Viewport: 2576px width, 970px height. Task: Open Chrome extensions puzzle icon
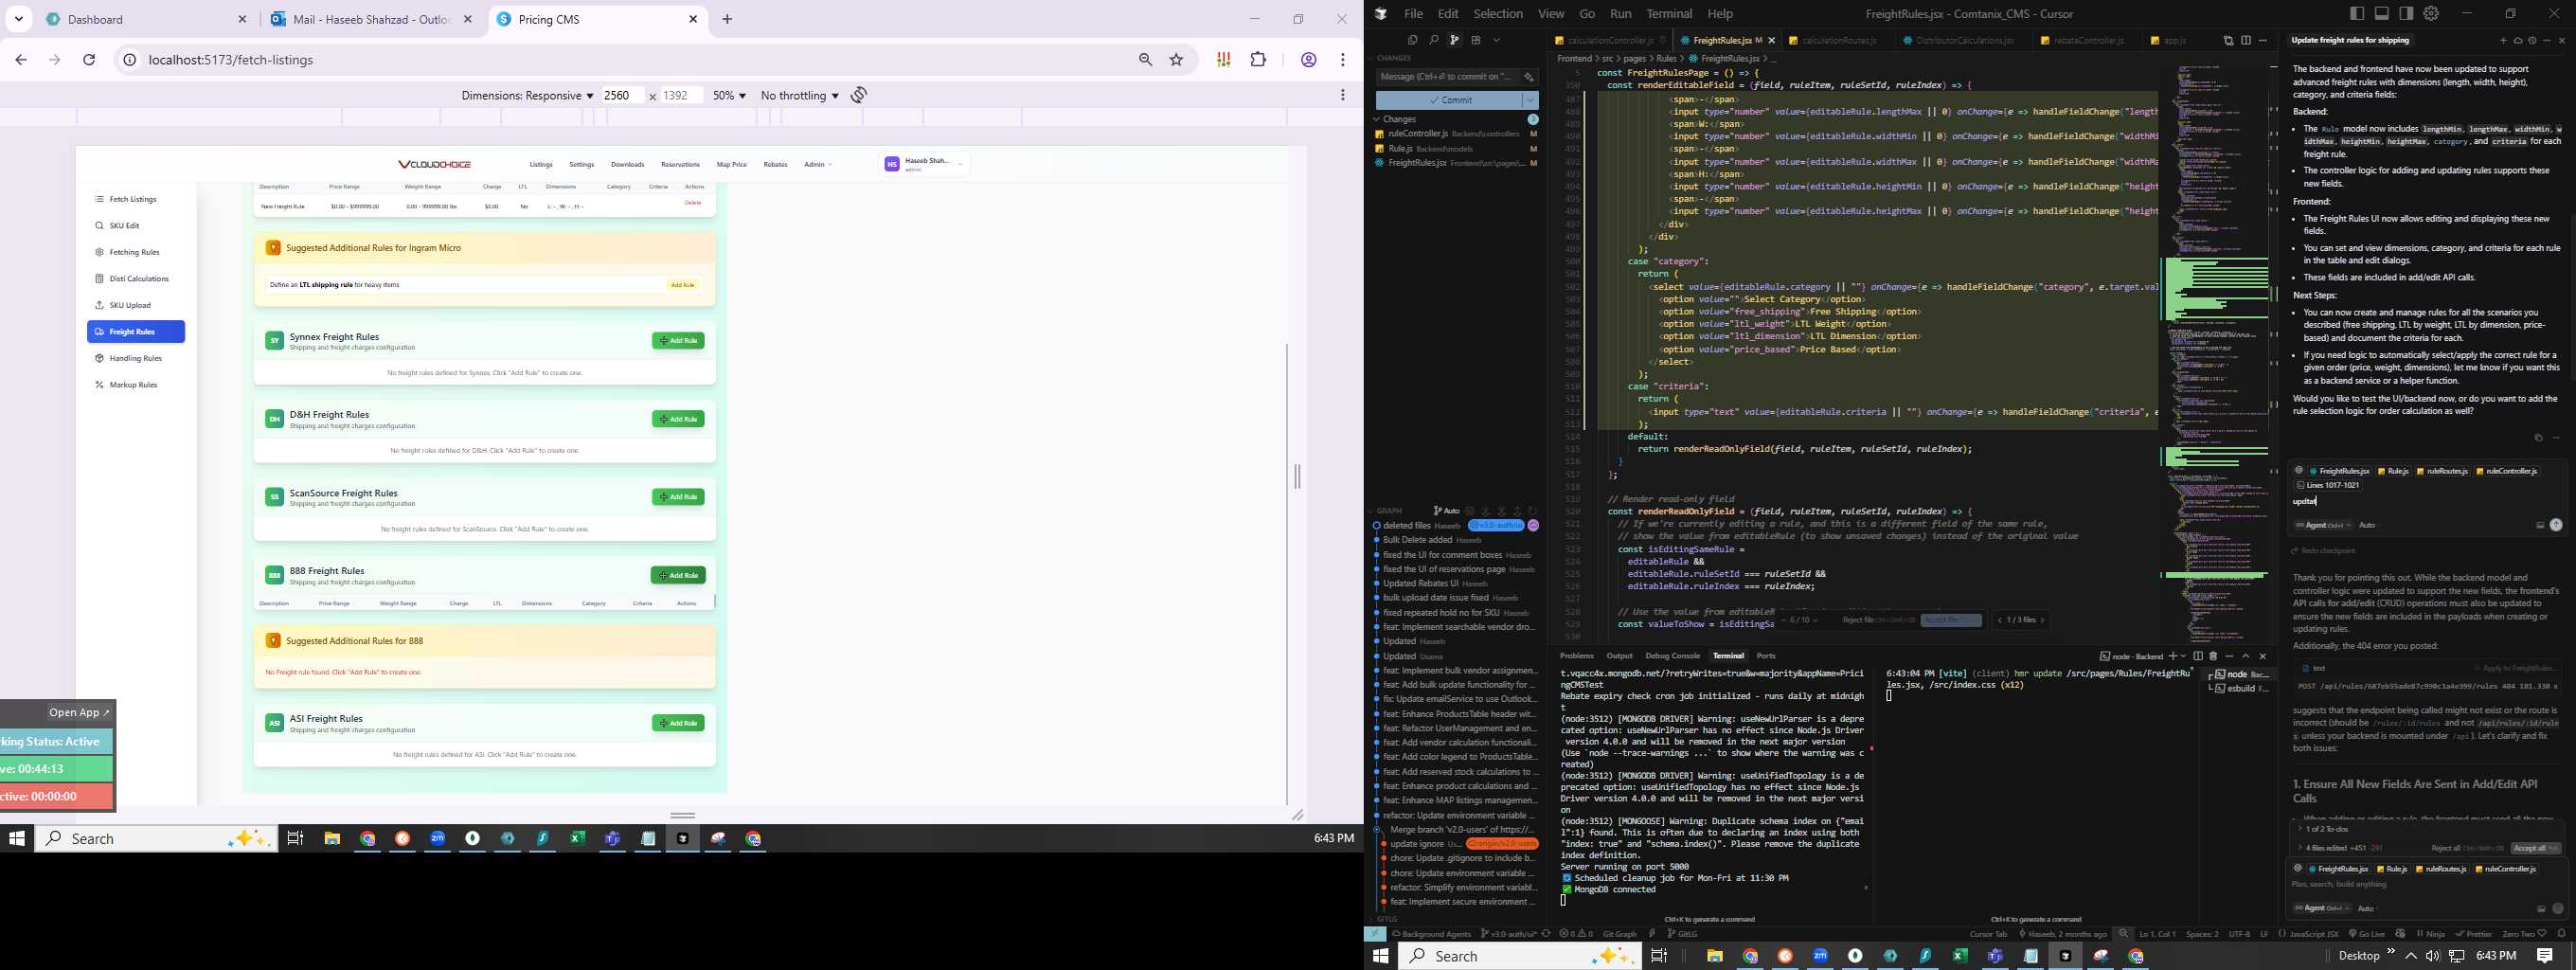tap(1258, 60)
